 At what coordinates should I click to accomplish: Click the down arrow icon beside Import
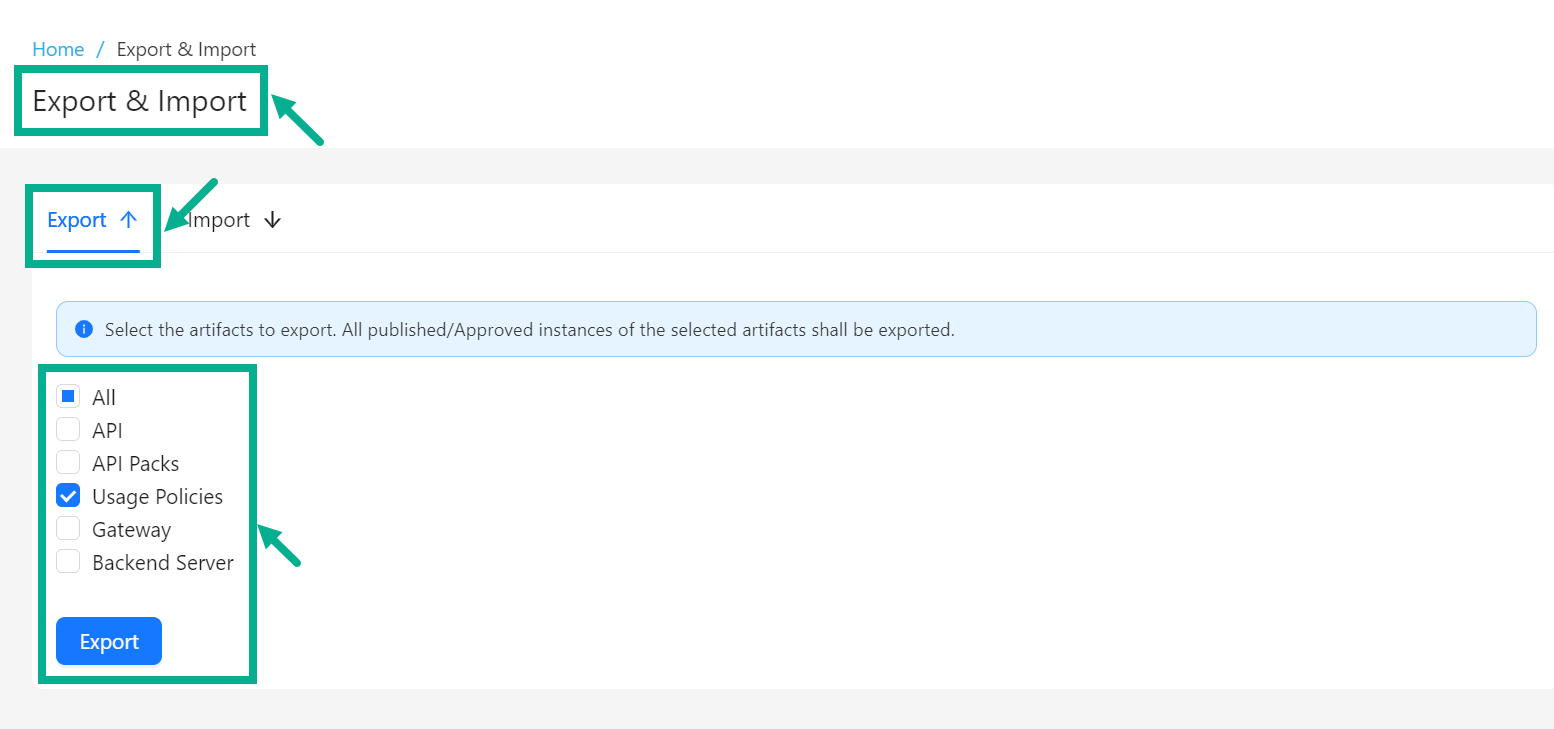273,220
